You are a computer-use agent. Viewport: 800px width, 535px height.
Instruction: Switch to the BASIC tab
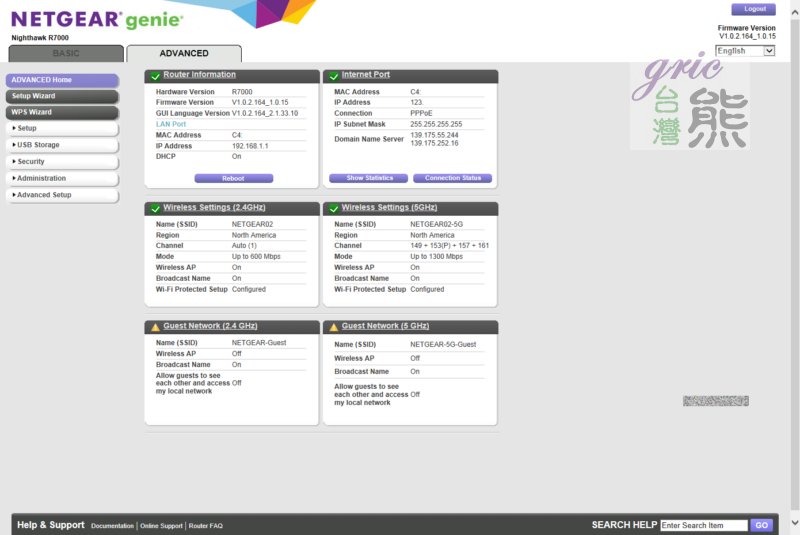[66, 54]
